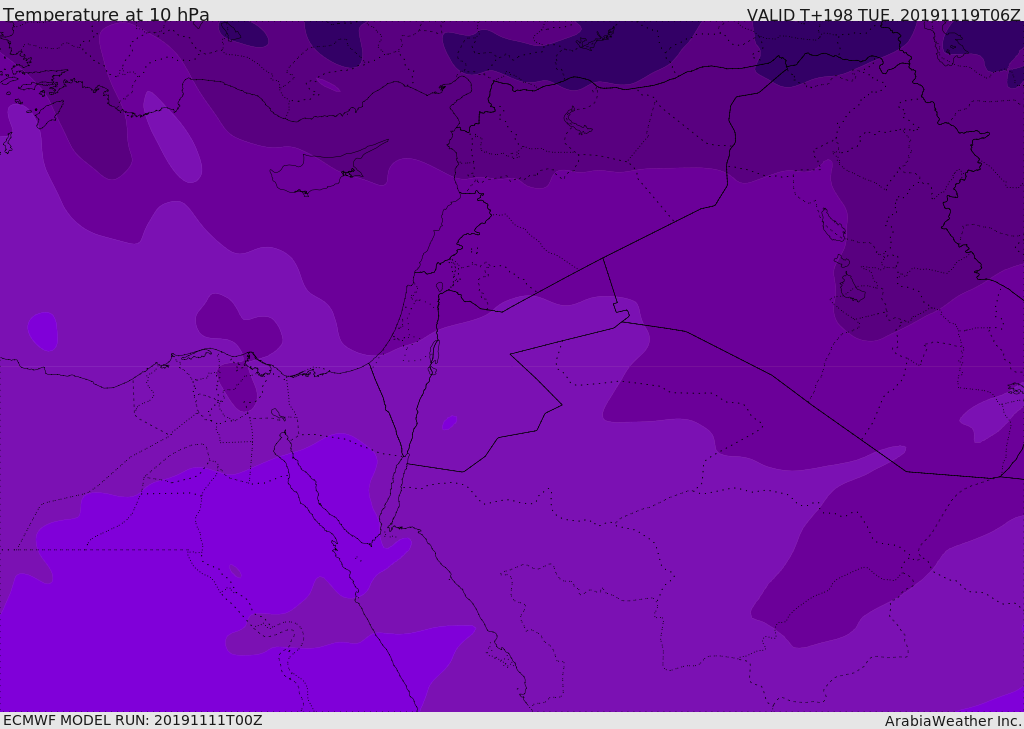Click small bright purple oval inside Jordan
1024x729 pixels.
449,423
